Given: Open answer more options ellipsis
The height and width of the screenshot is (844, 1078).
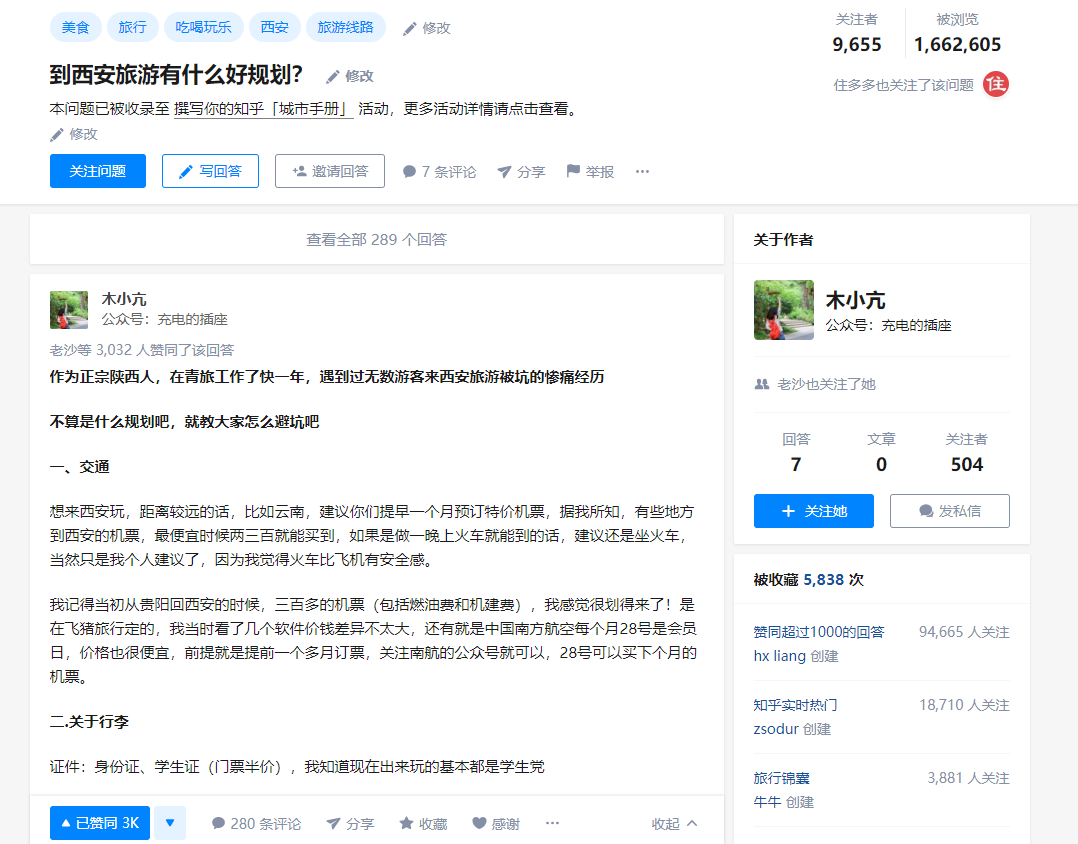Looking at the screenshot, I should coord(552,823).
